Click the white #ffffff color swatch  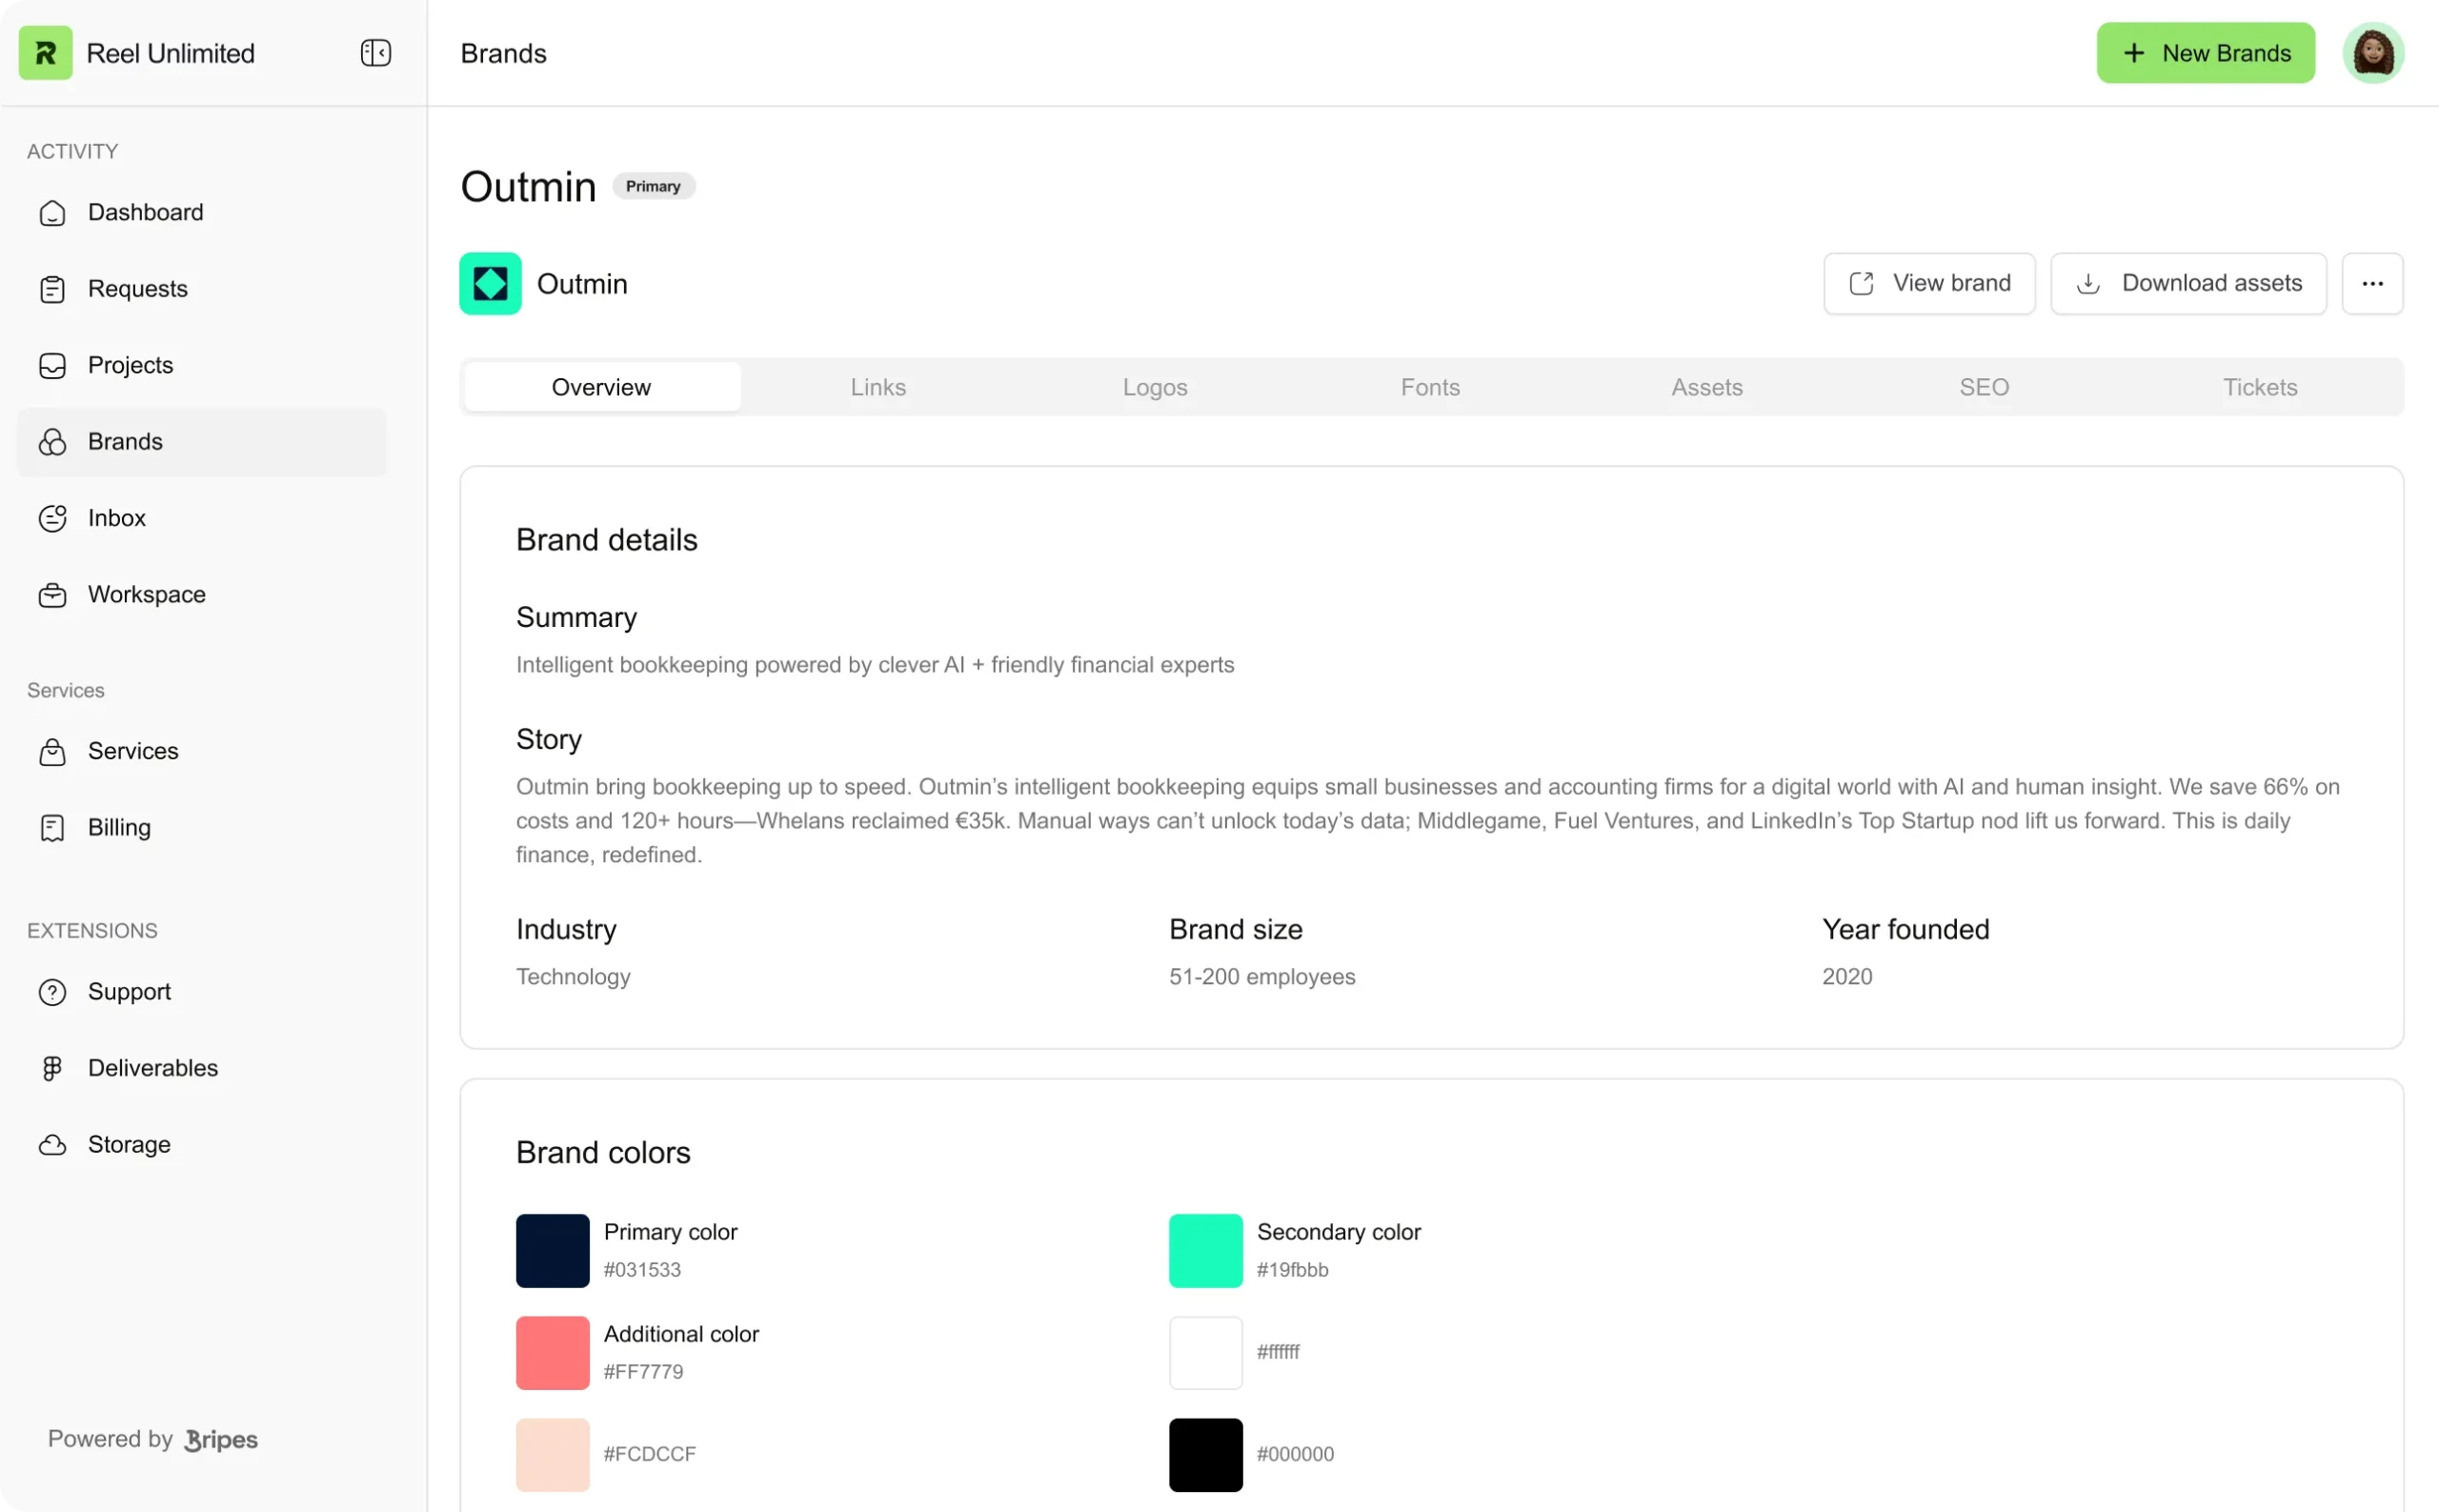[1205, 1353]
